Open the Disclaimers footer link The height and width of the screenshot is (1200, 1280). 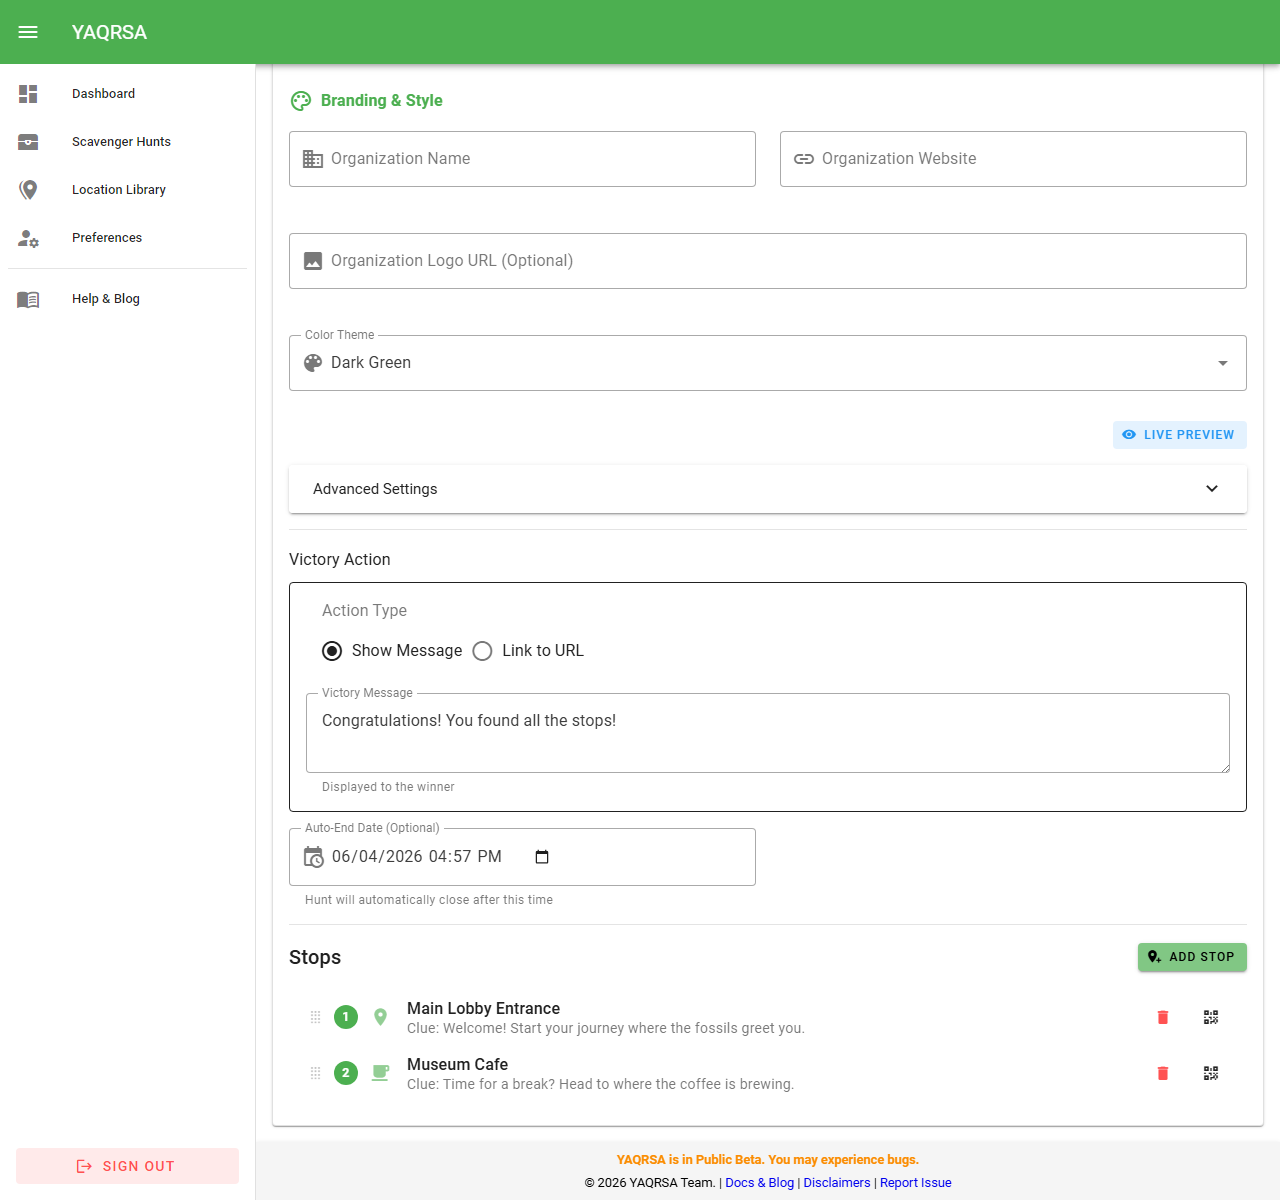[837, 1183]
